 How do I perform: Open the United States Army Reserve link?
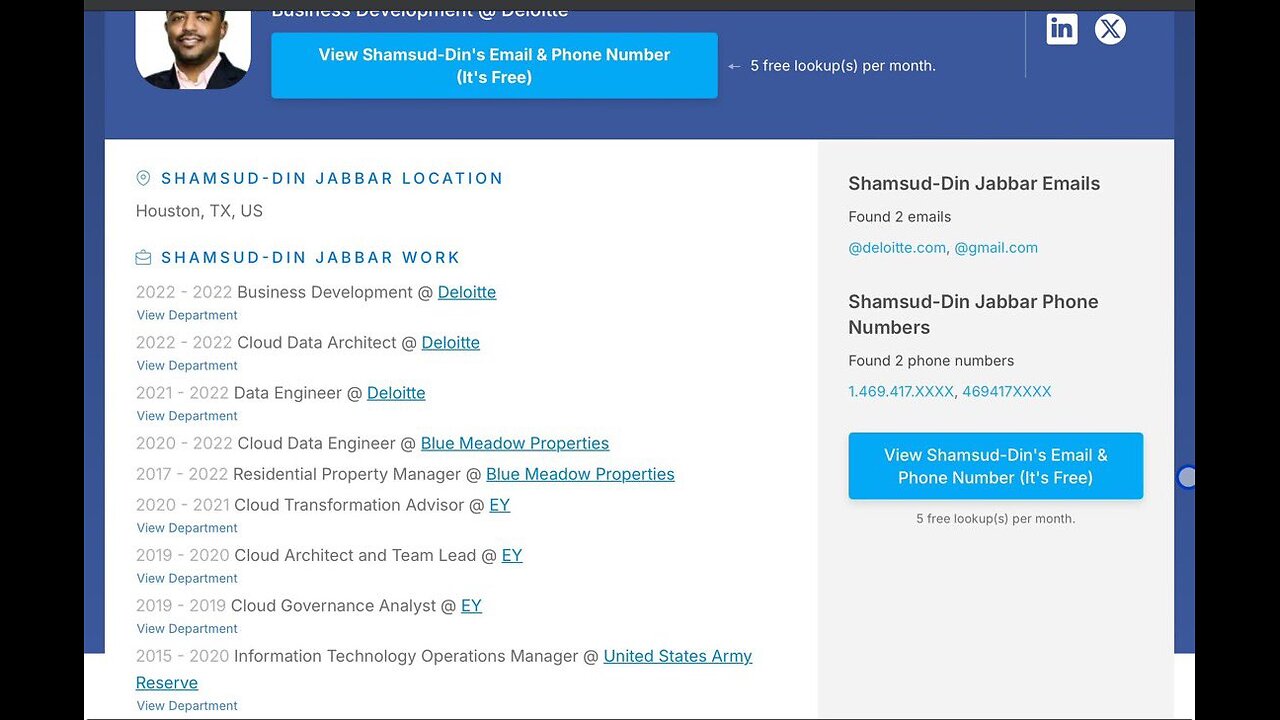click(x=678, y=656)
